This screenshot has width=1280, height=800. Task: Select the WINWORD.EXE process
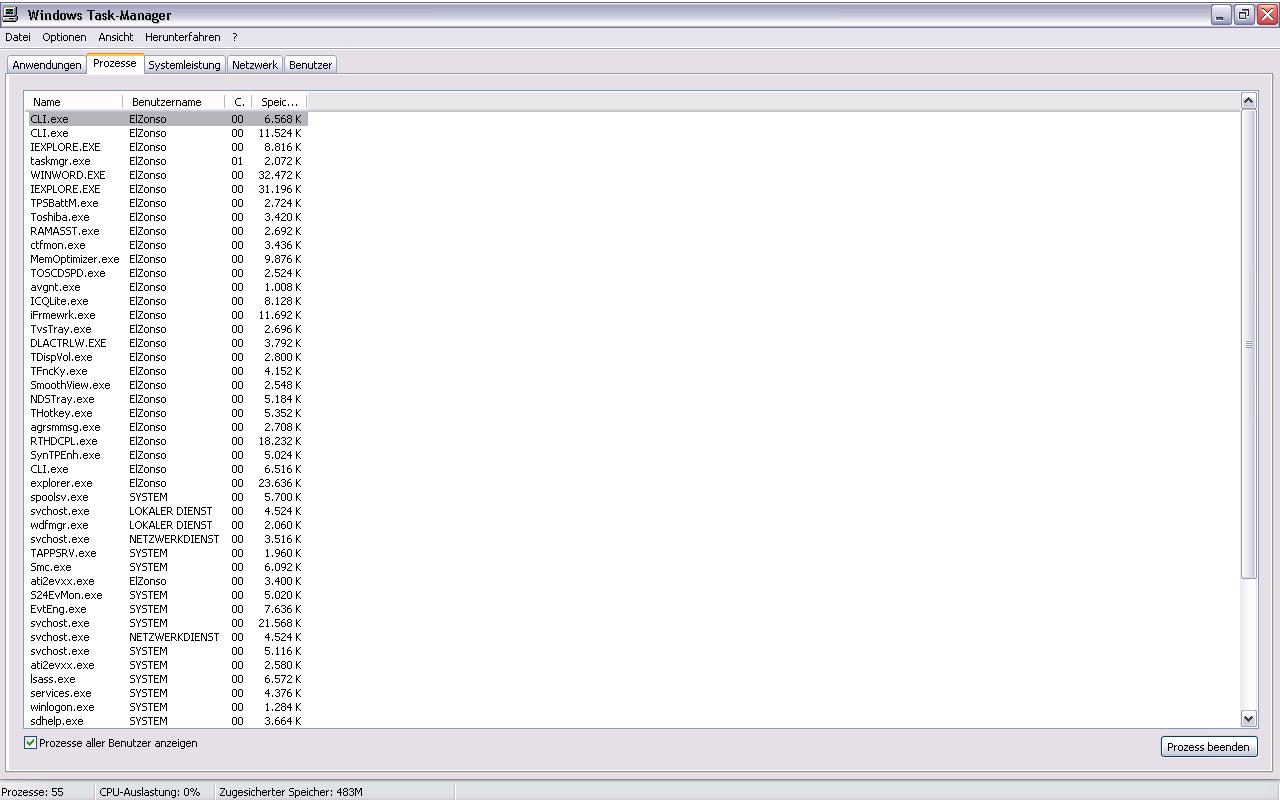(x=167, y=175)
